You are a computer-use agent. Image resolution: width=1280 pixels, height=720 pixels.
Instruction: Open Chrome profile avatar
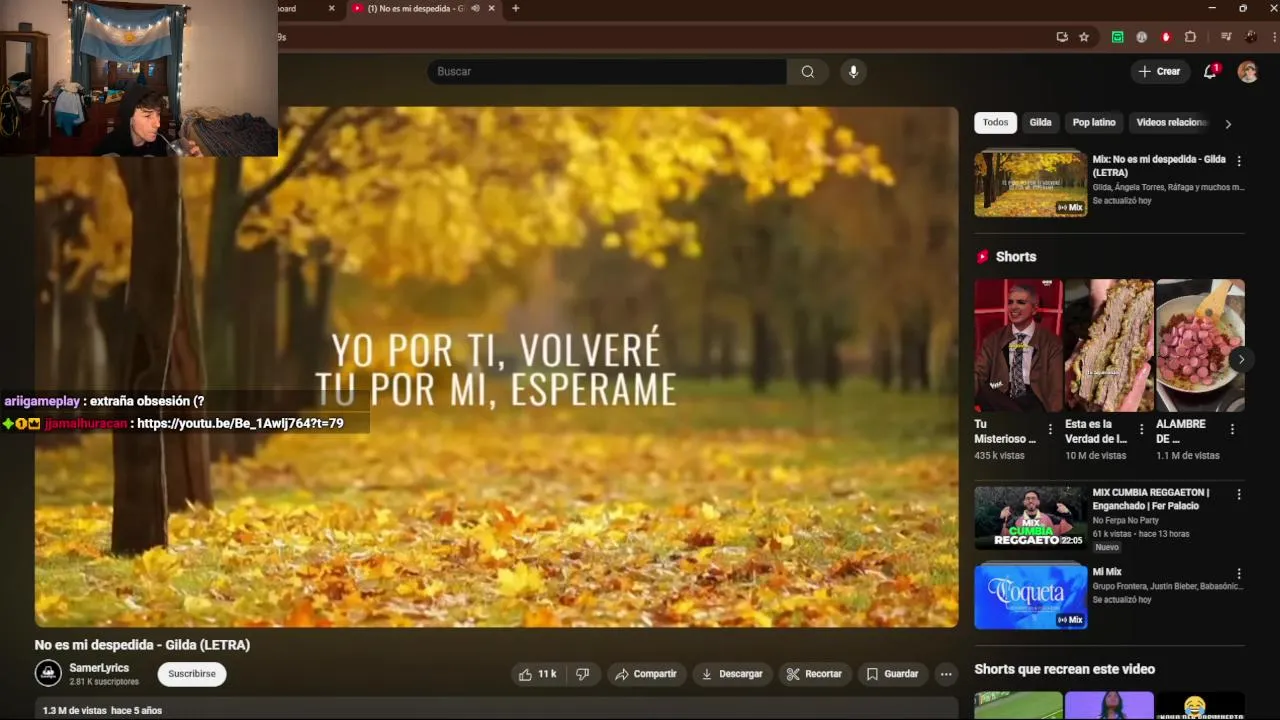1251,37
